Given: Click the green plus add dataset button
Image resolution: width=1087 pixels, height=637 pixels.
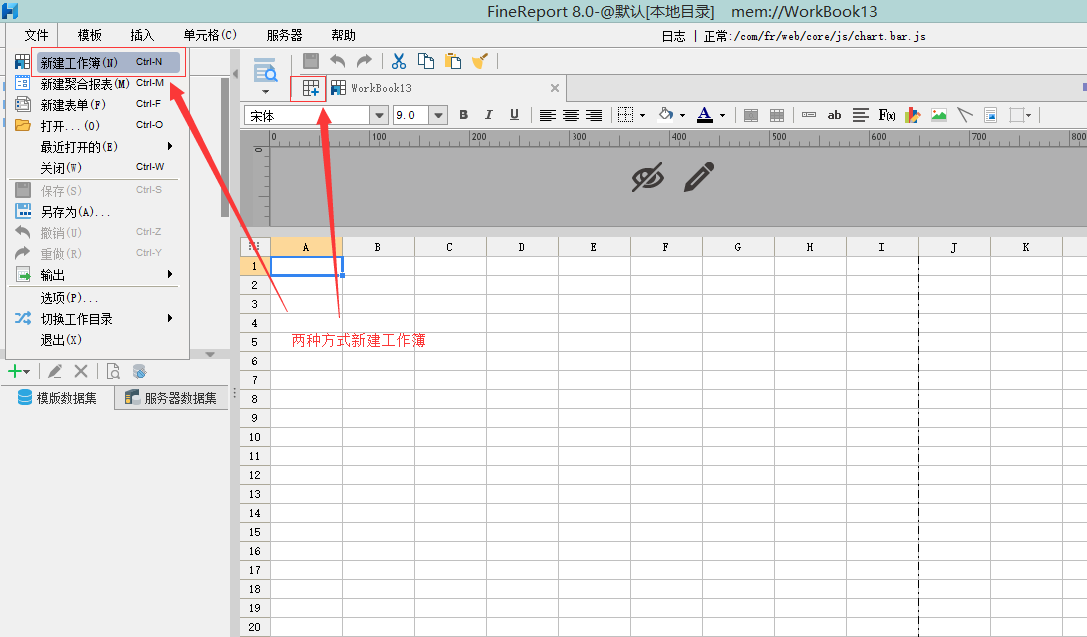Looking at the screenshot, I should click(15, 372).
